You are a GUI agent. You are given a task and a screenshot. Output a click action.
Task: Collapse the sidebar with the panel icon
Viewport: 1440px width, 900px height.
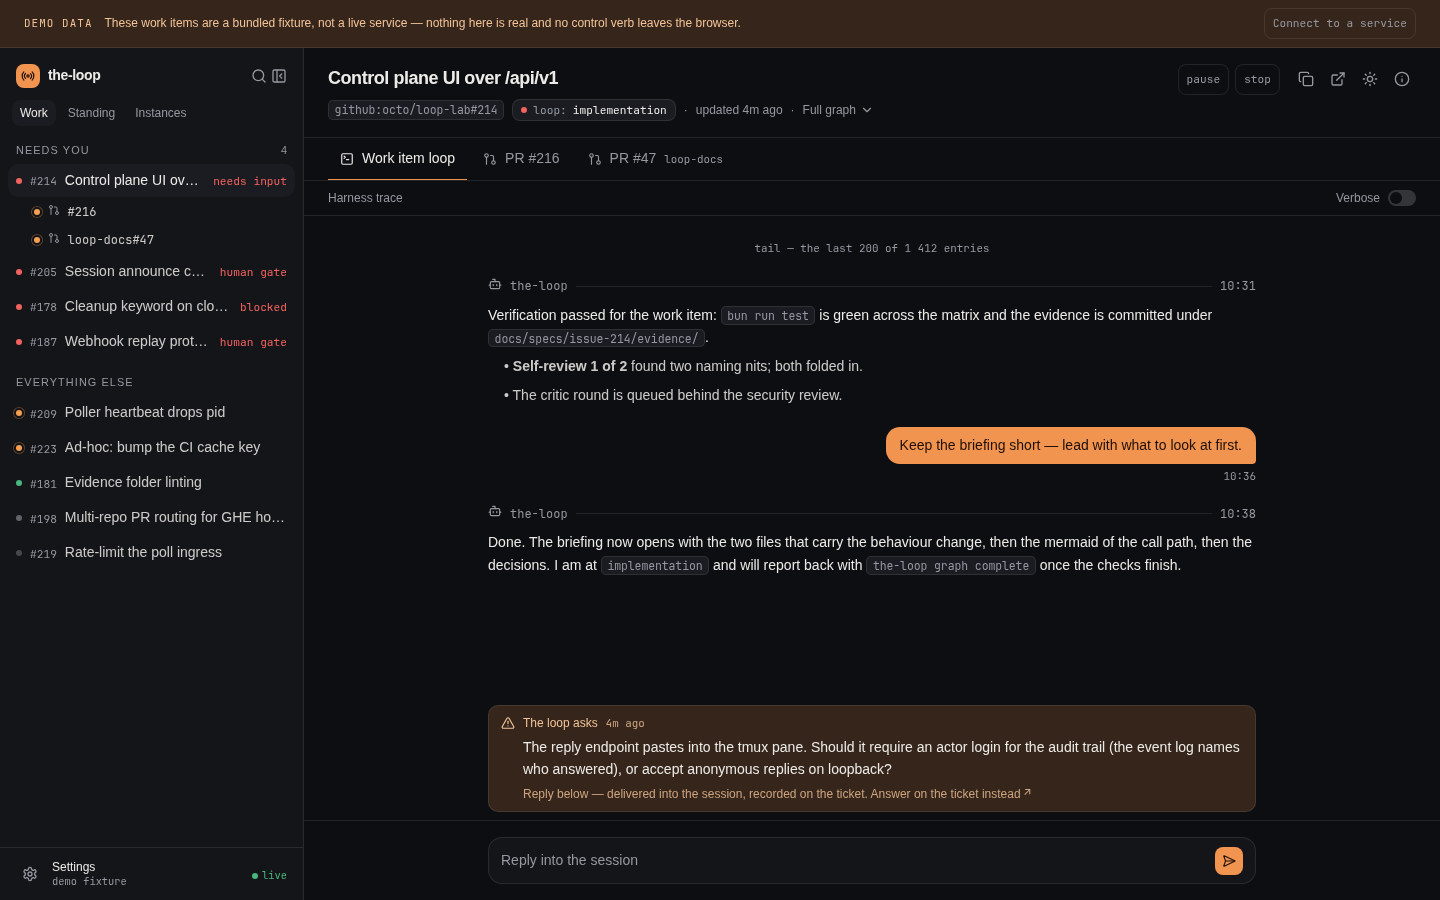[279, 76]
